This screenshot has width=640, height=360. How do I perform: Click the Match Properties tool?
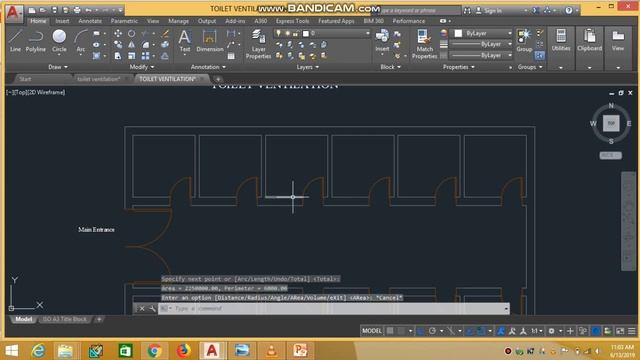point(424,44)
